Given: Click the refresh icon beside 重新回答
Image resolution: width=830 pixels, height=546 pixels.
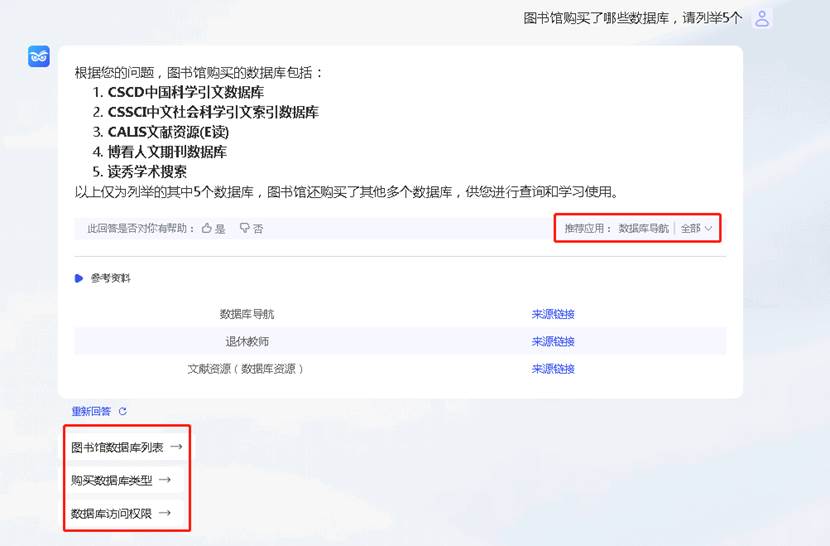Looking at the screenshot, I should pos(123,411).
